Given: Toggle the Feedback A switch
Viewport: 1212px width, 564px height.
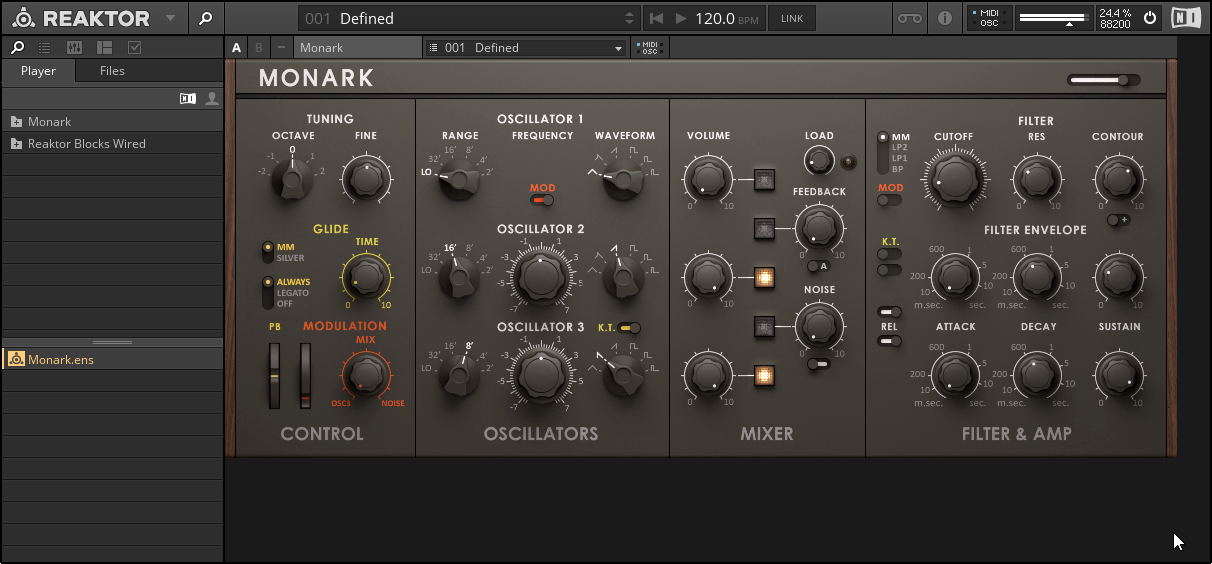Looking at the screenshot, I should coord(818,266).
